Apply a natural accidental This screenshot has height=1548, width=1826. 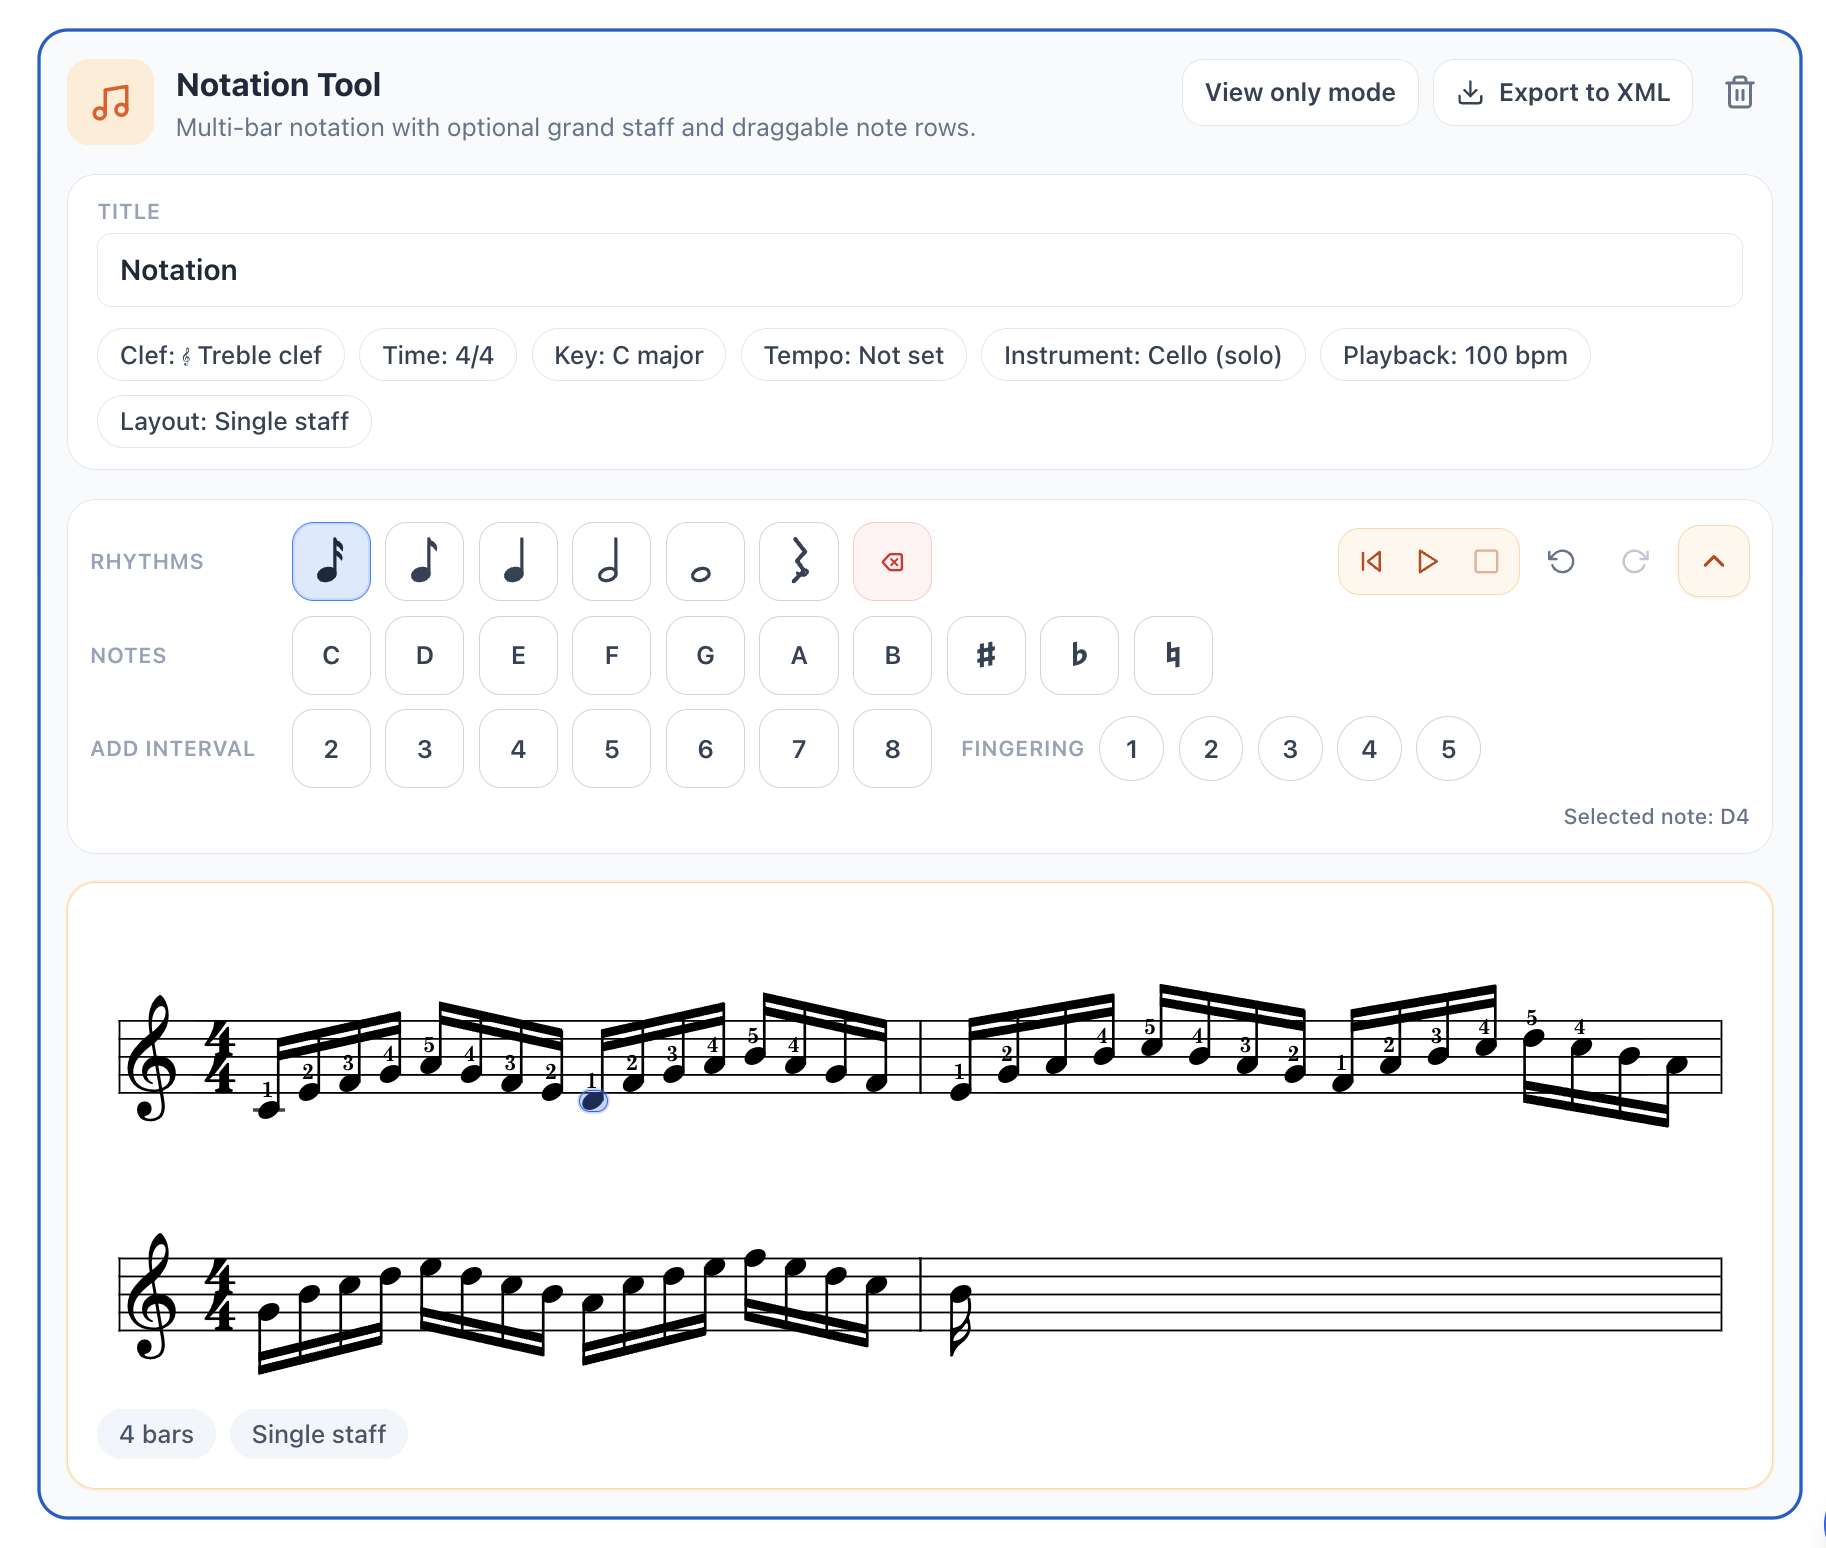(x=1172, y=656)
